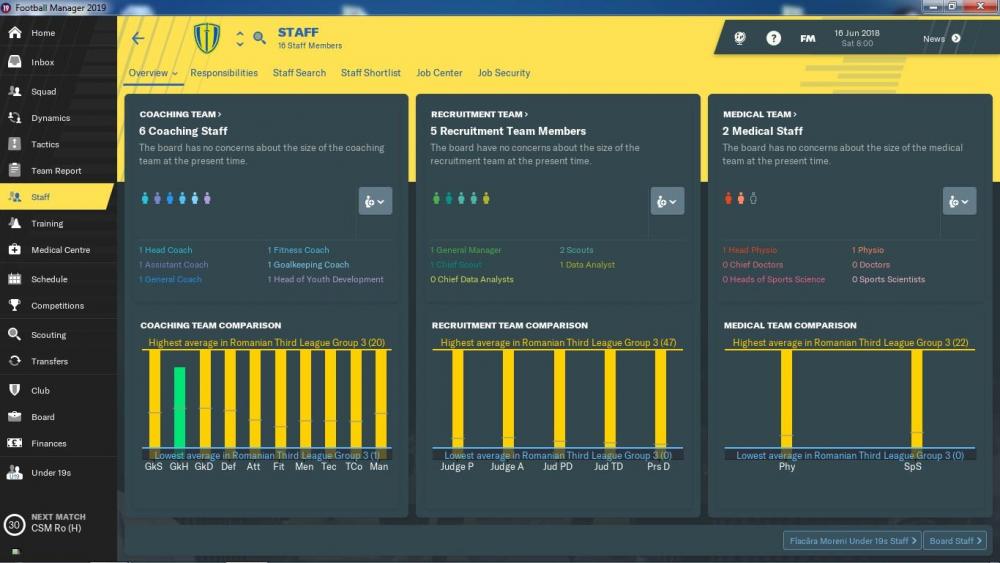This screenshot has width=1000, height=563.
Task: Open Team Report
Action: pyautogui.click(x=56, y=171)
